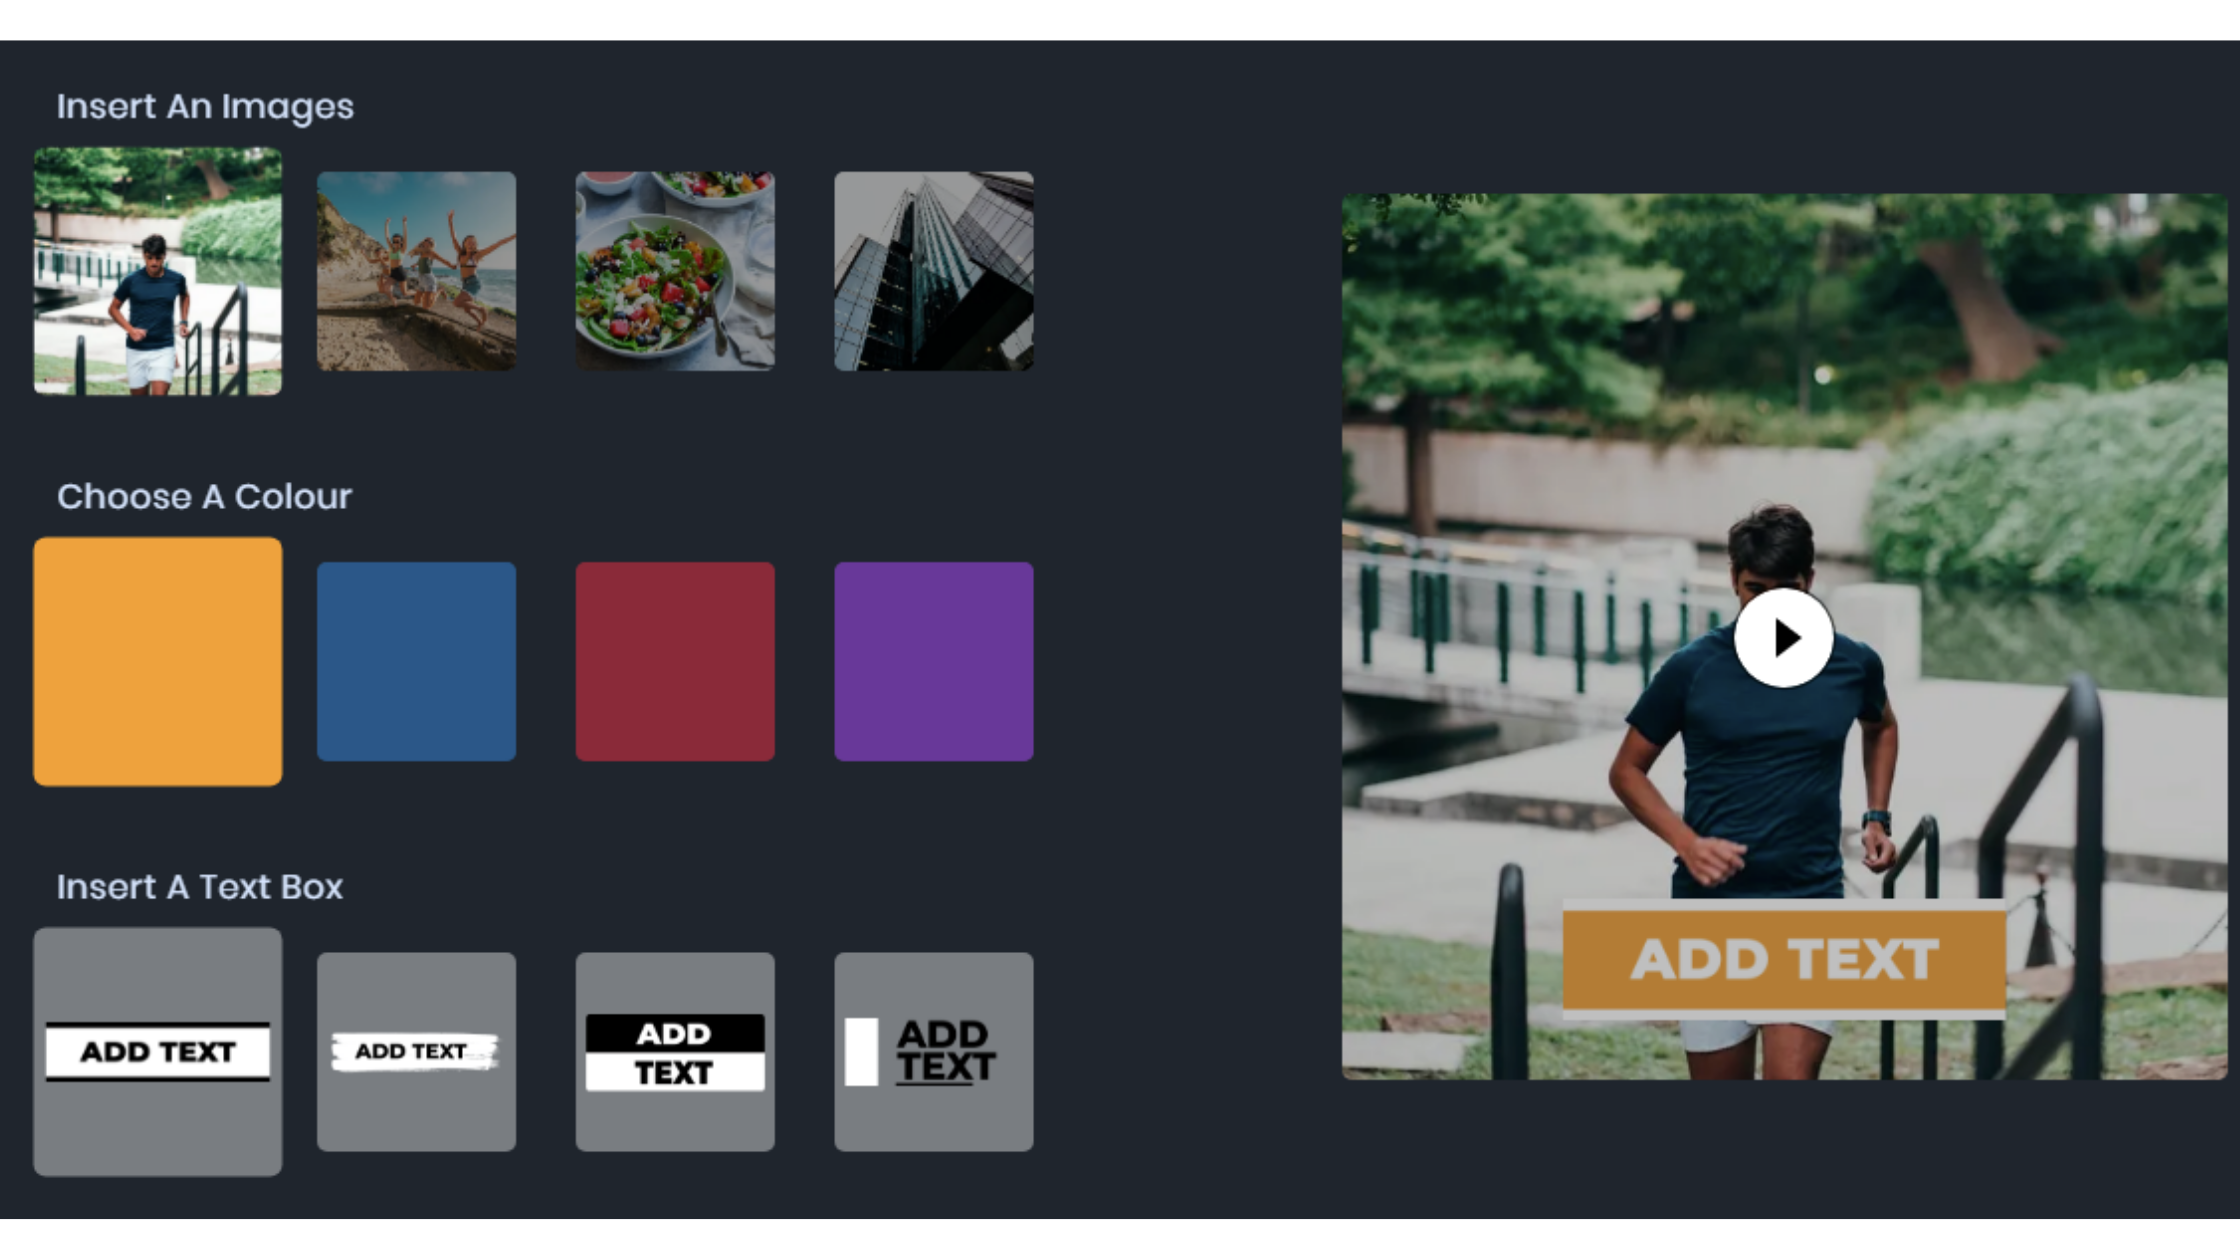
Task: Click Insert An Images section header
Action: [205, 105]
